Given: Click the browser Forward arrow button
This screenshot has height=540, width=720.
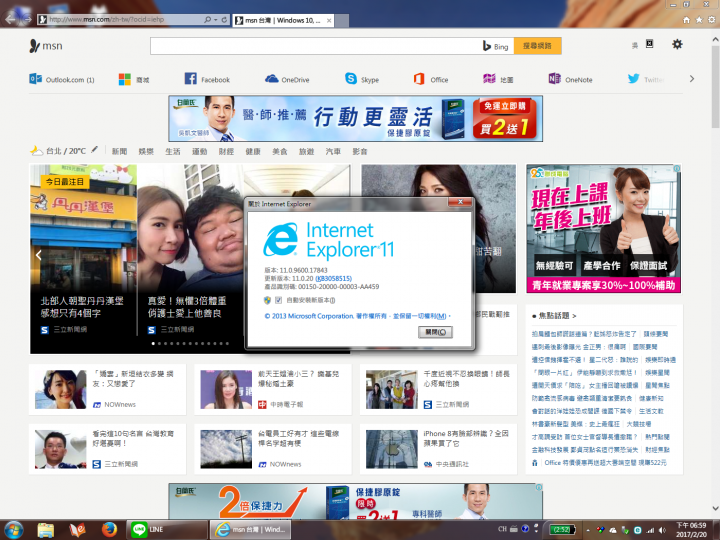Looking at the screenshot, I should click(x=27, y=20).
